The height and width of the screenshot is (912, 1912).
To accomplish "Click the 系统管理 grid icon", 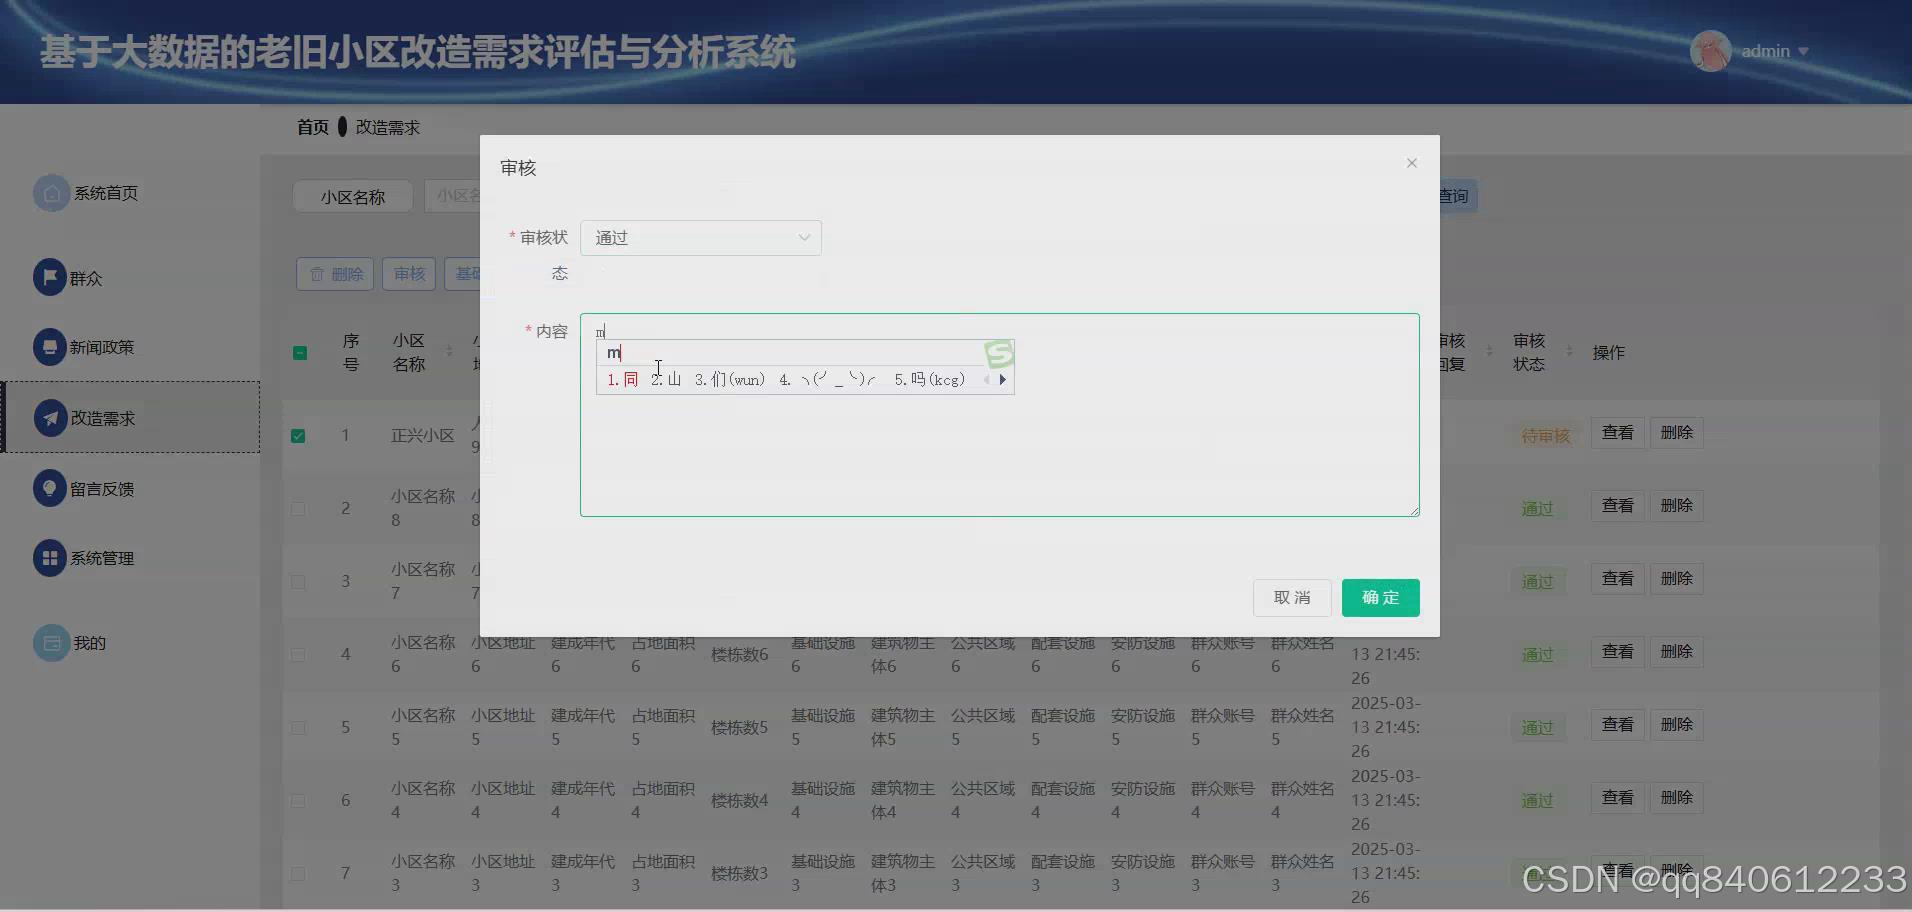I will click(50, 558).
